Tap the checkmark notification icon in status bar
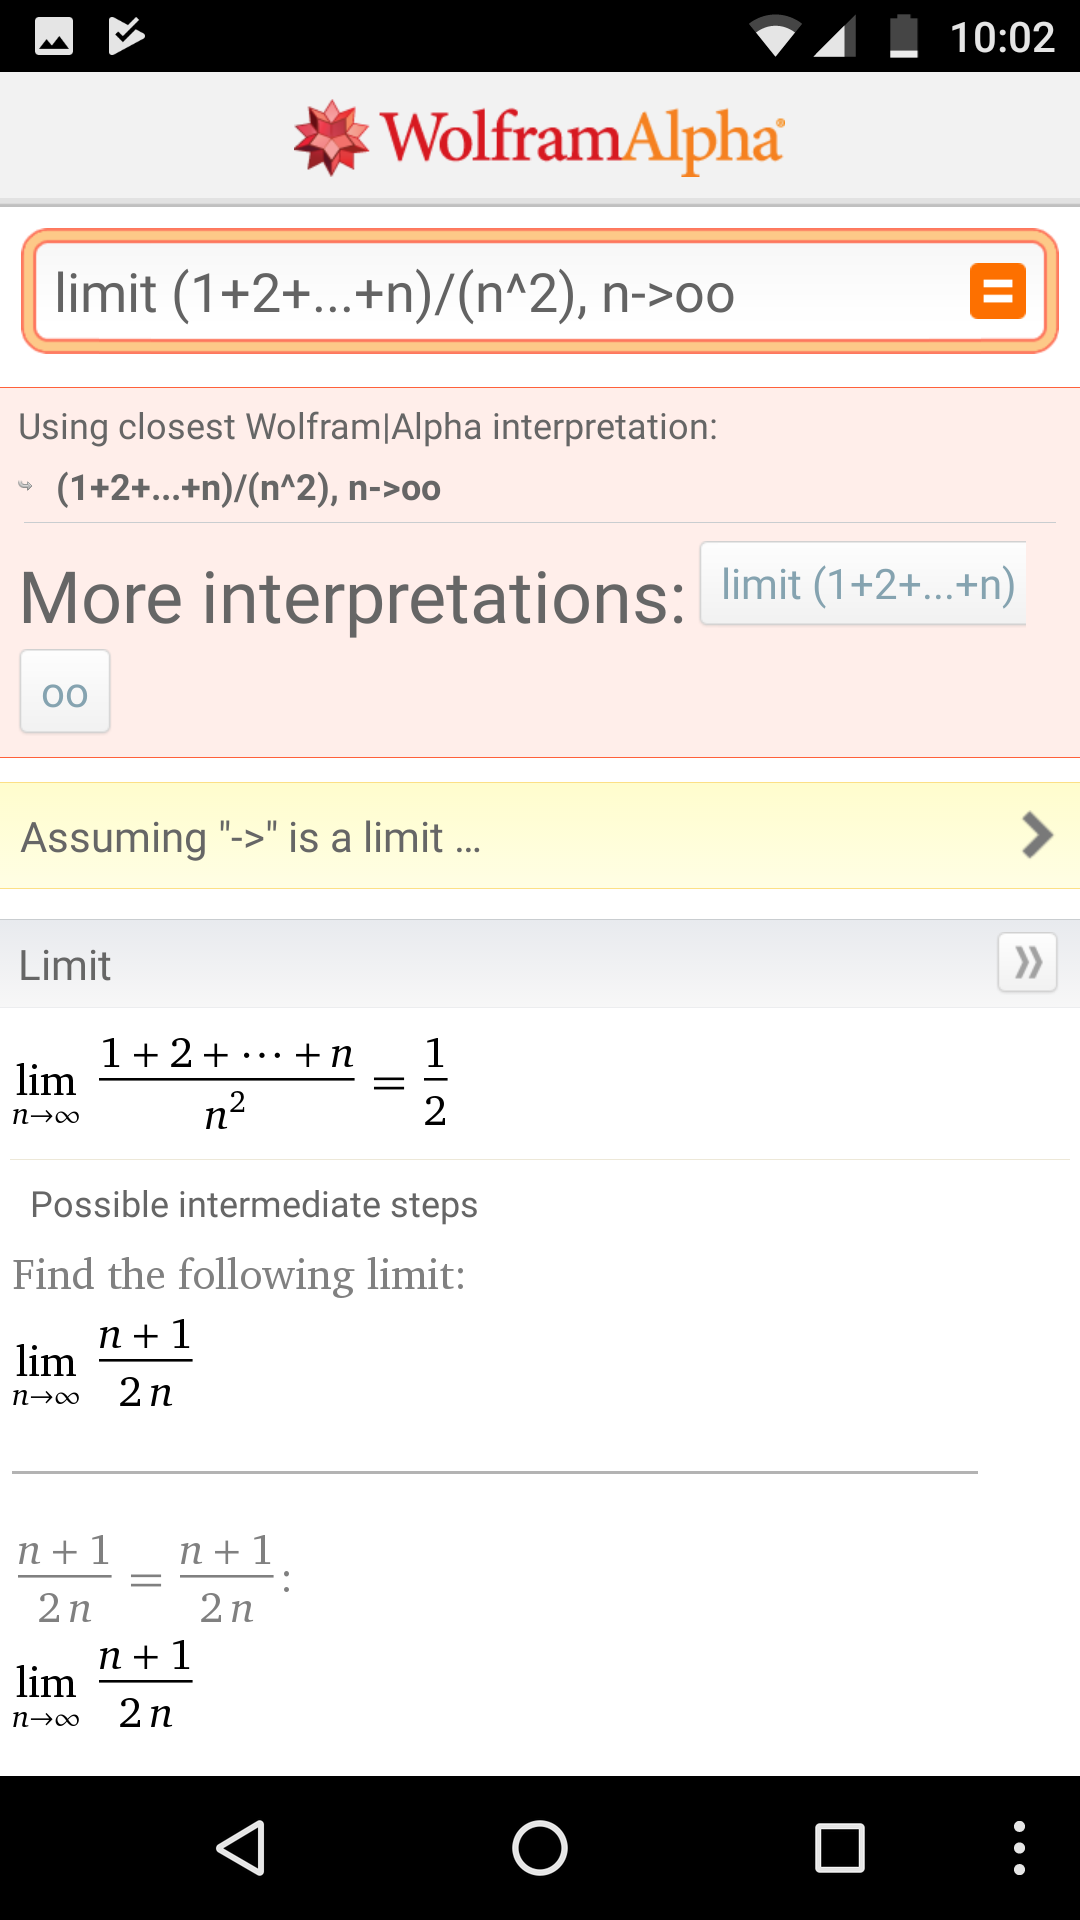The image size is (1080, 1920). tap(126, 37)
